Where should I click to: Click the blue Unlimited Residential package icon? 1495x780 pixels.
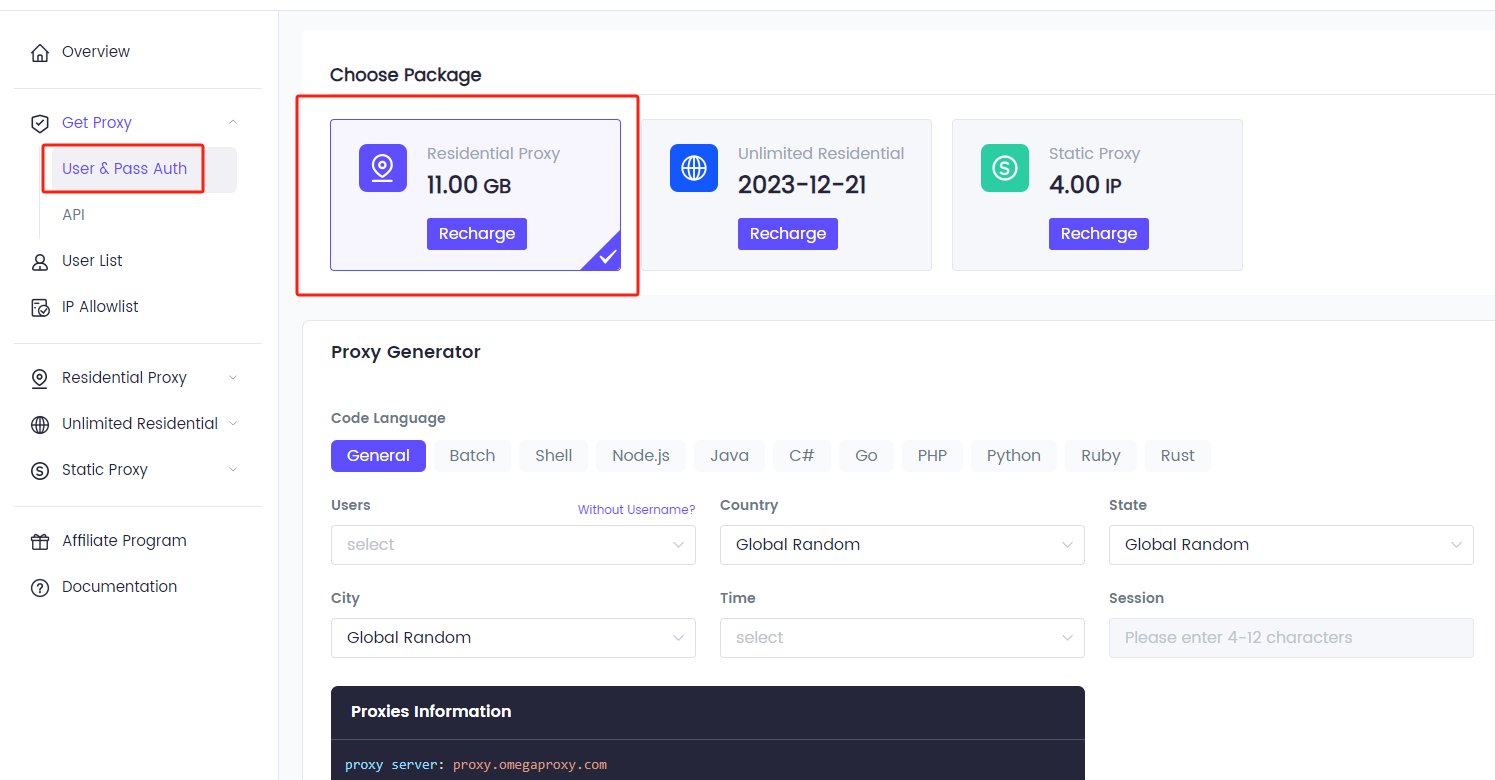point(694,168)
